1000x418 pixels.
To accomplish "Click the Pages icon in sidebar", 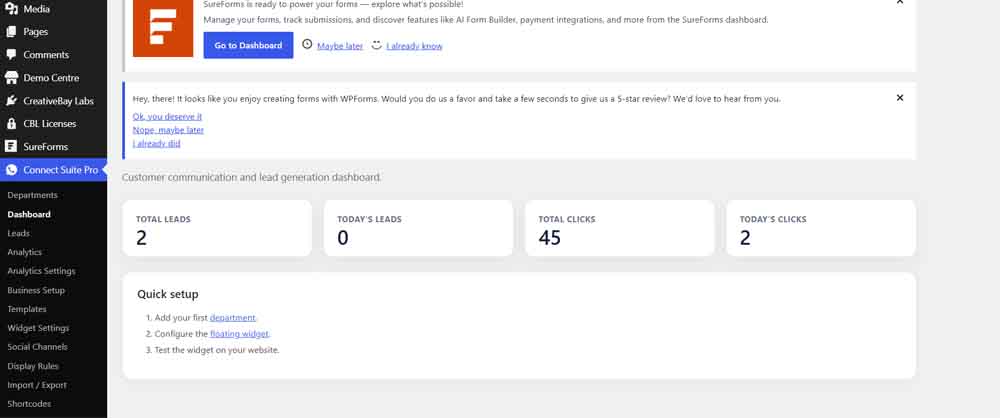I will [11, 32].
